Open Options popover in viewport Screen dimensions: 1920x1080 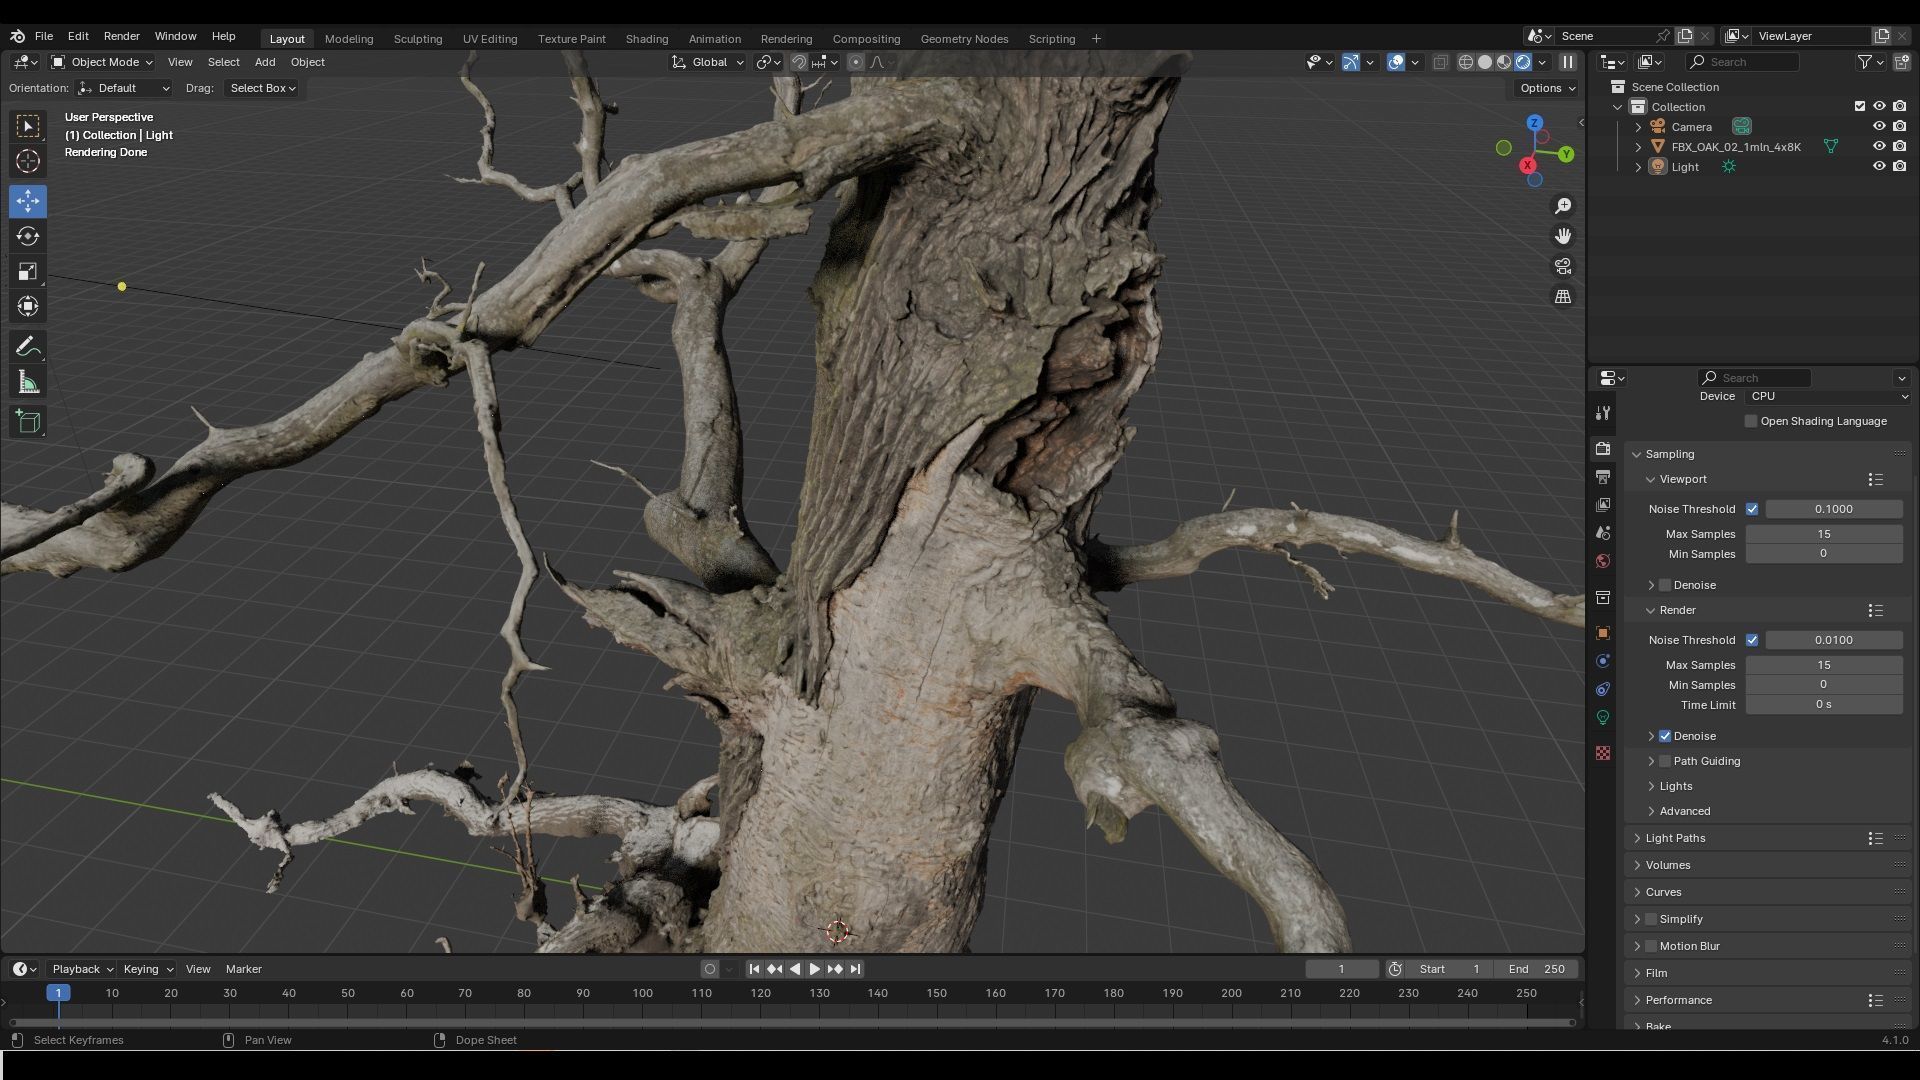click(1547, 88)
